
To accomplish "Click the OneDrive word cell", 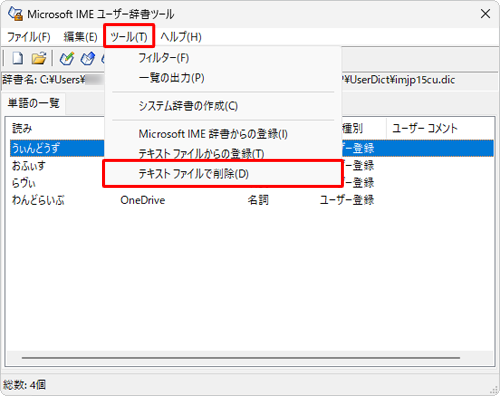I will pos(143,200).
